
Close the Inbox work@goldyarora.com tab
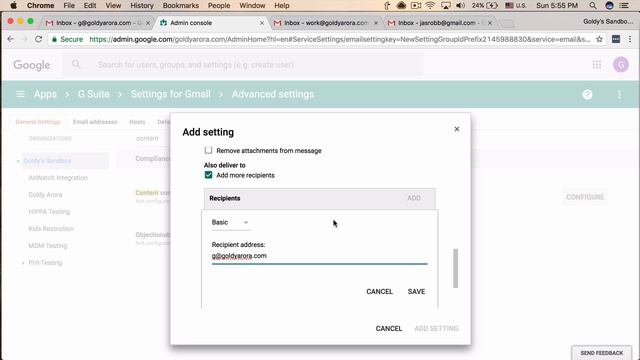(x=376, y=23)
